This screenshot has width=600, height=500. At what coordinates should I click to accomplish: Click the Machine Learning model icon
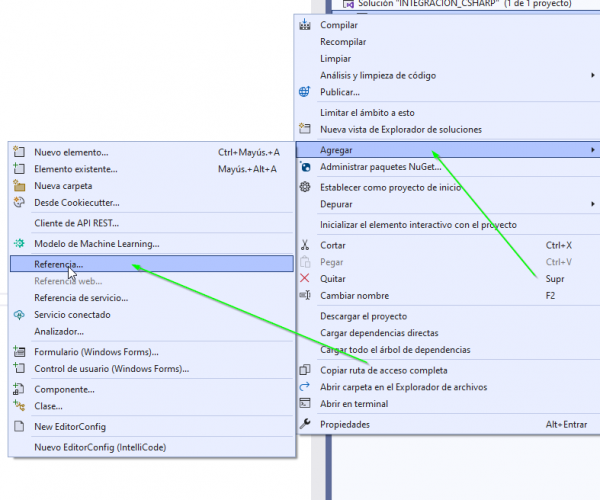coord(19,243)
